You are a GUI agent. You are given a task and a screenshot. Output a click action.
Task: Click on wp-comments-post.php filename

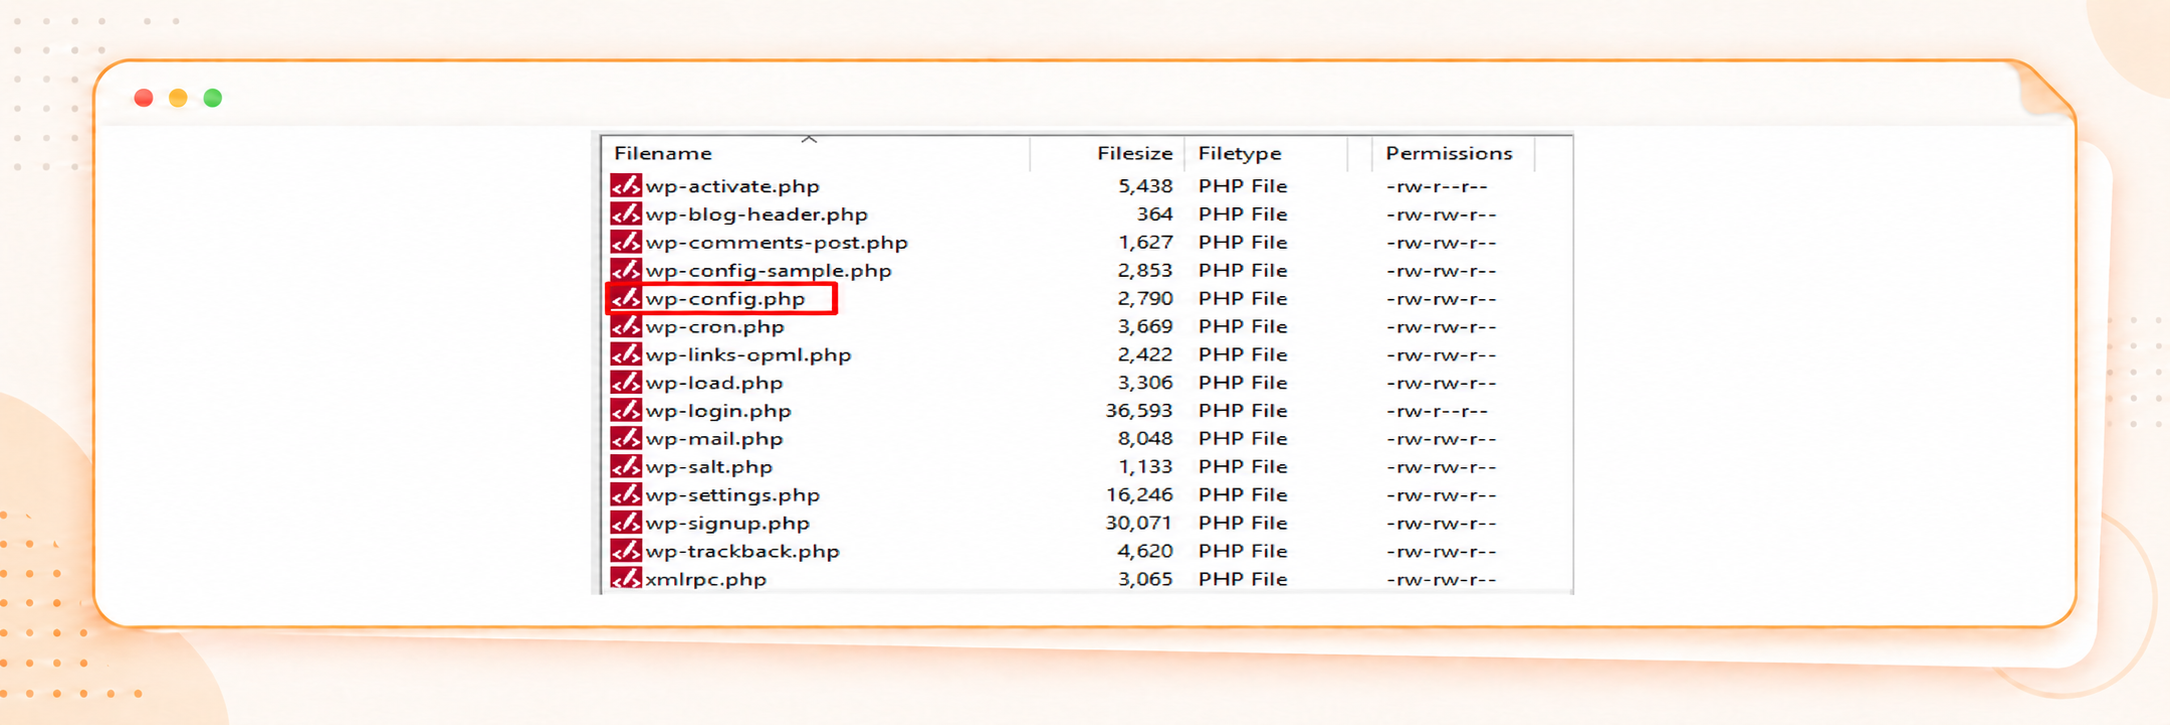tap(776, 242)
